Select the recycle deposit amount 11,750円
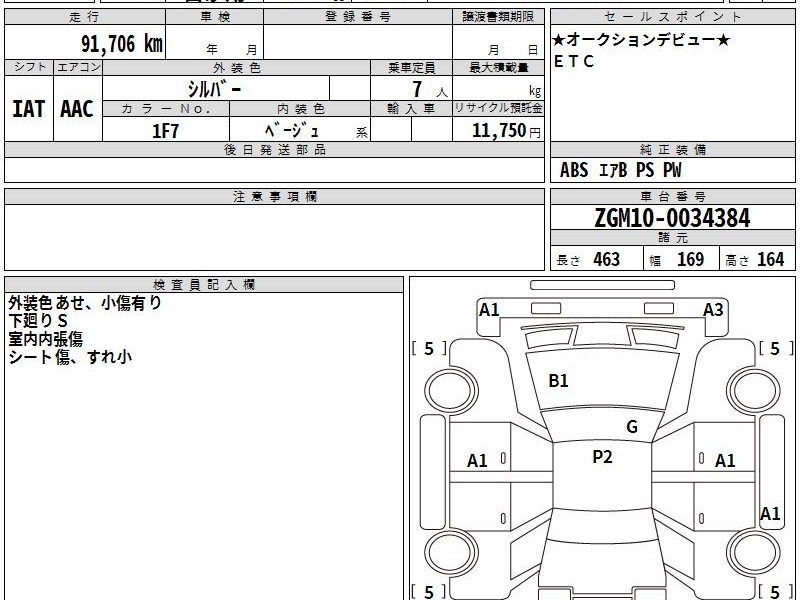 (x=506, y=131)
